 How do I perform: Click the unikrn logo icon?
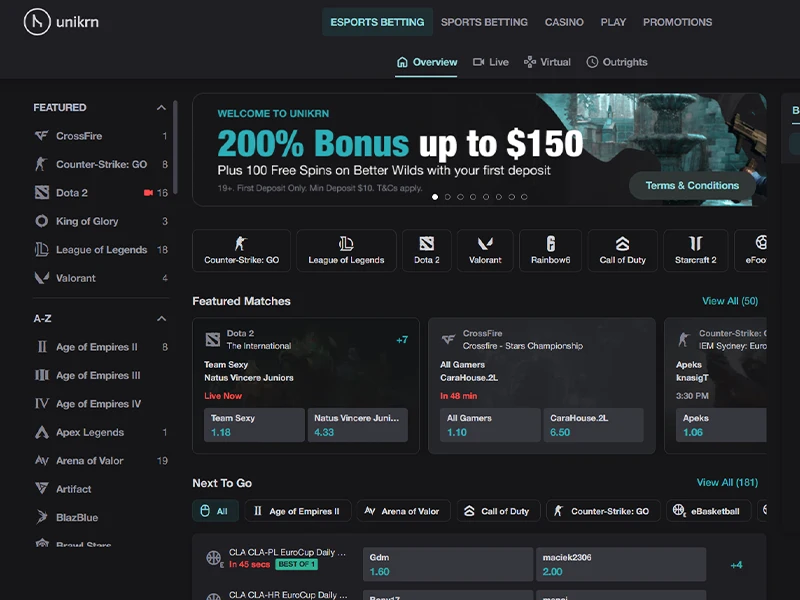37,22
